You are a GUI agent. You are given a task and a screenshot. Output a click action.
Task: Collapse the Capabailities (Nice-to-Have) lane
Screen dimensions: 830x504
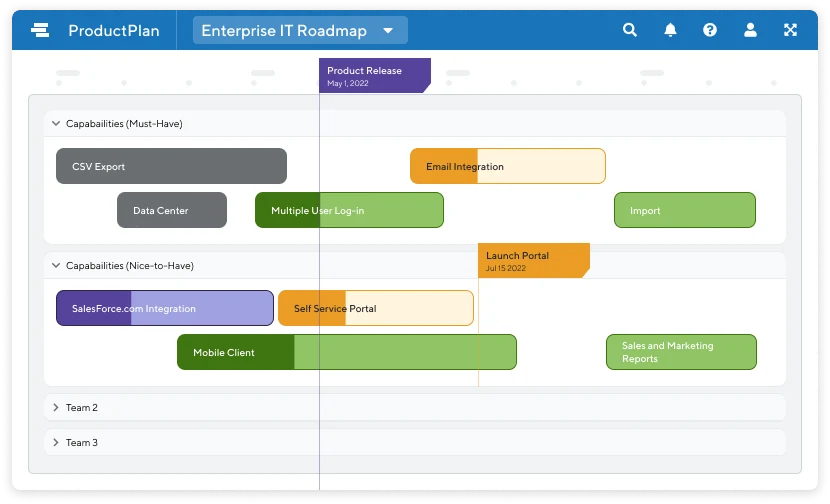(x=56, y=265)
